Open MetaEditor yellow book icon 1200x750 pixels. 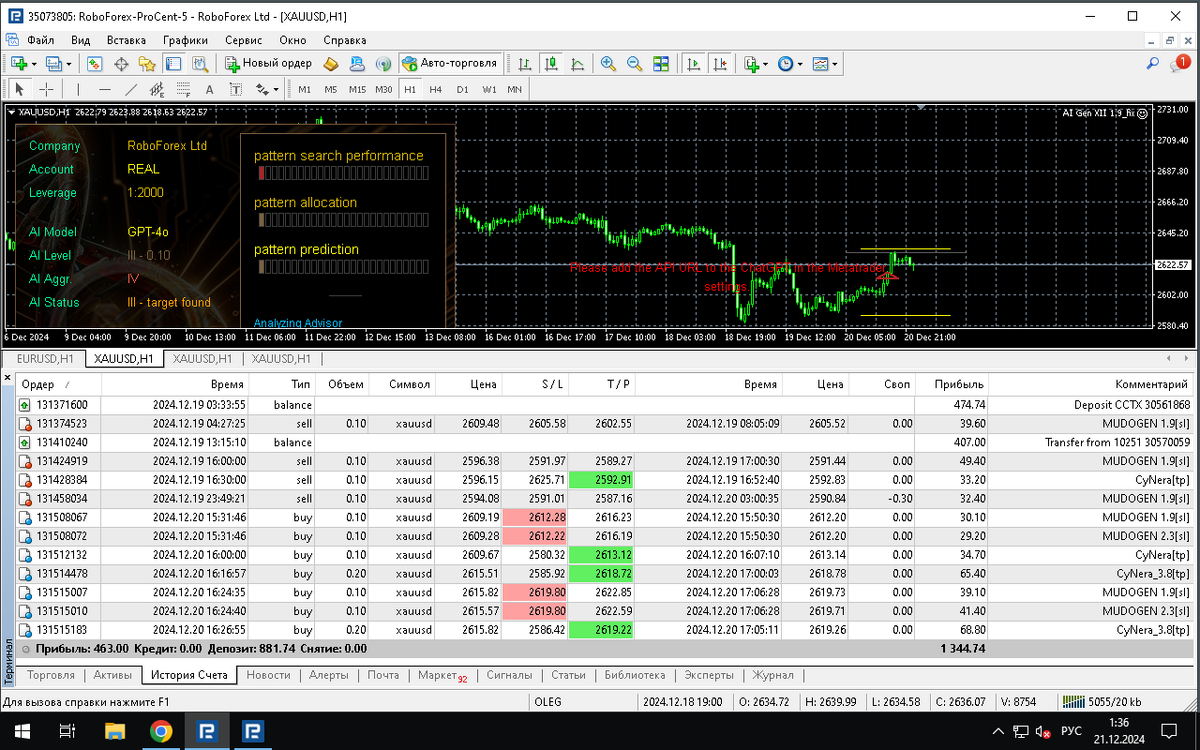[x=331, y=63]
